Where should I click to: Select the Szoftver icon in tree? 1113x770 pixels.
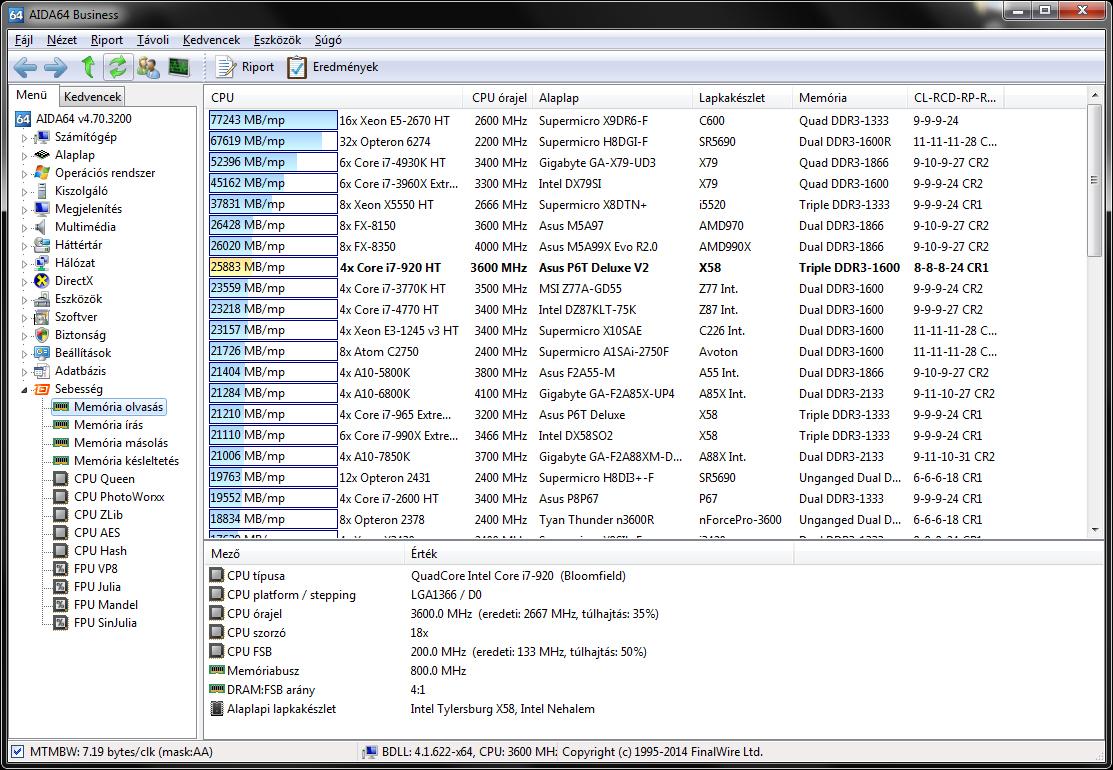(43, 317)
